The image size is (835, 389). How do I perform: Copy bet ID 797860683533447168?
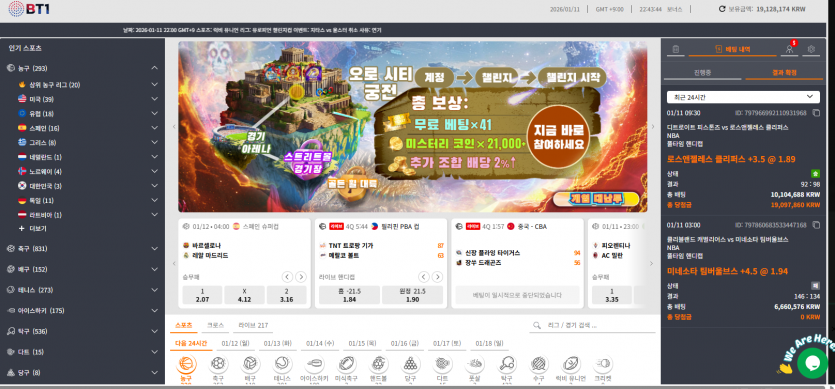pyautogui.click(x=816, y=225)
